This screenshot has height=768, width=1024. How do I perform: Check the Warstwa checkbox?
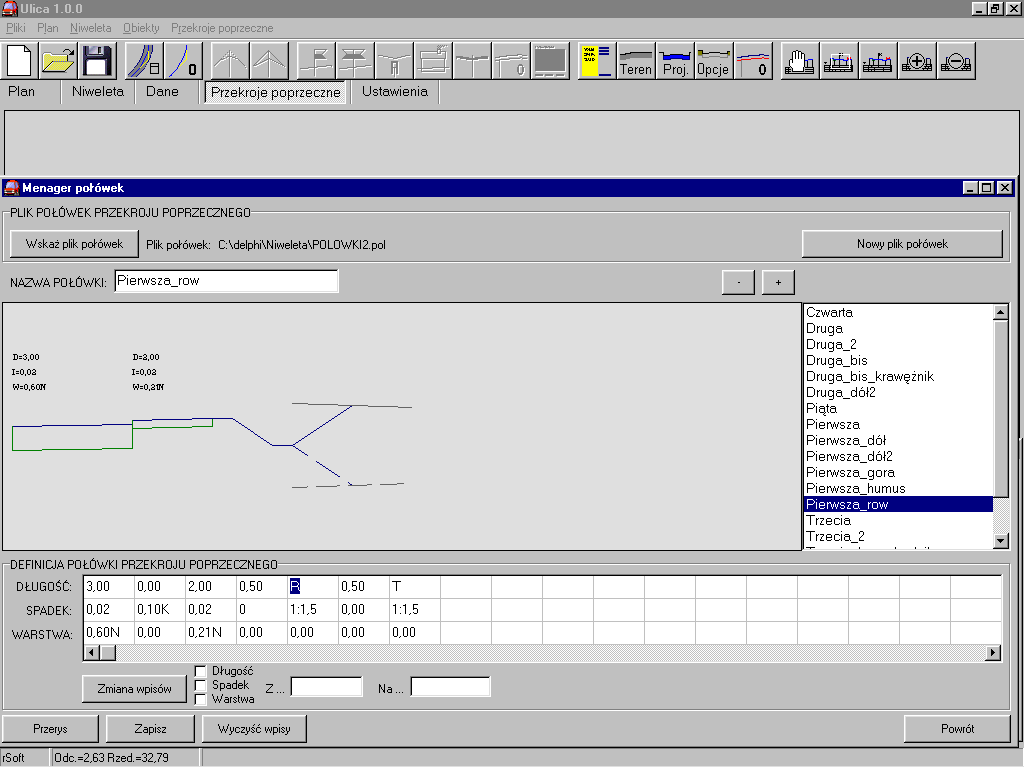[200, 699]
